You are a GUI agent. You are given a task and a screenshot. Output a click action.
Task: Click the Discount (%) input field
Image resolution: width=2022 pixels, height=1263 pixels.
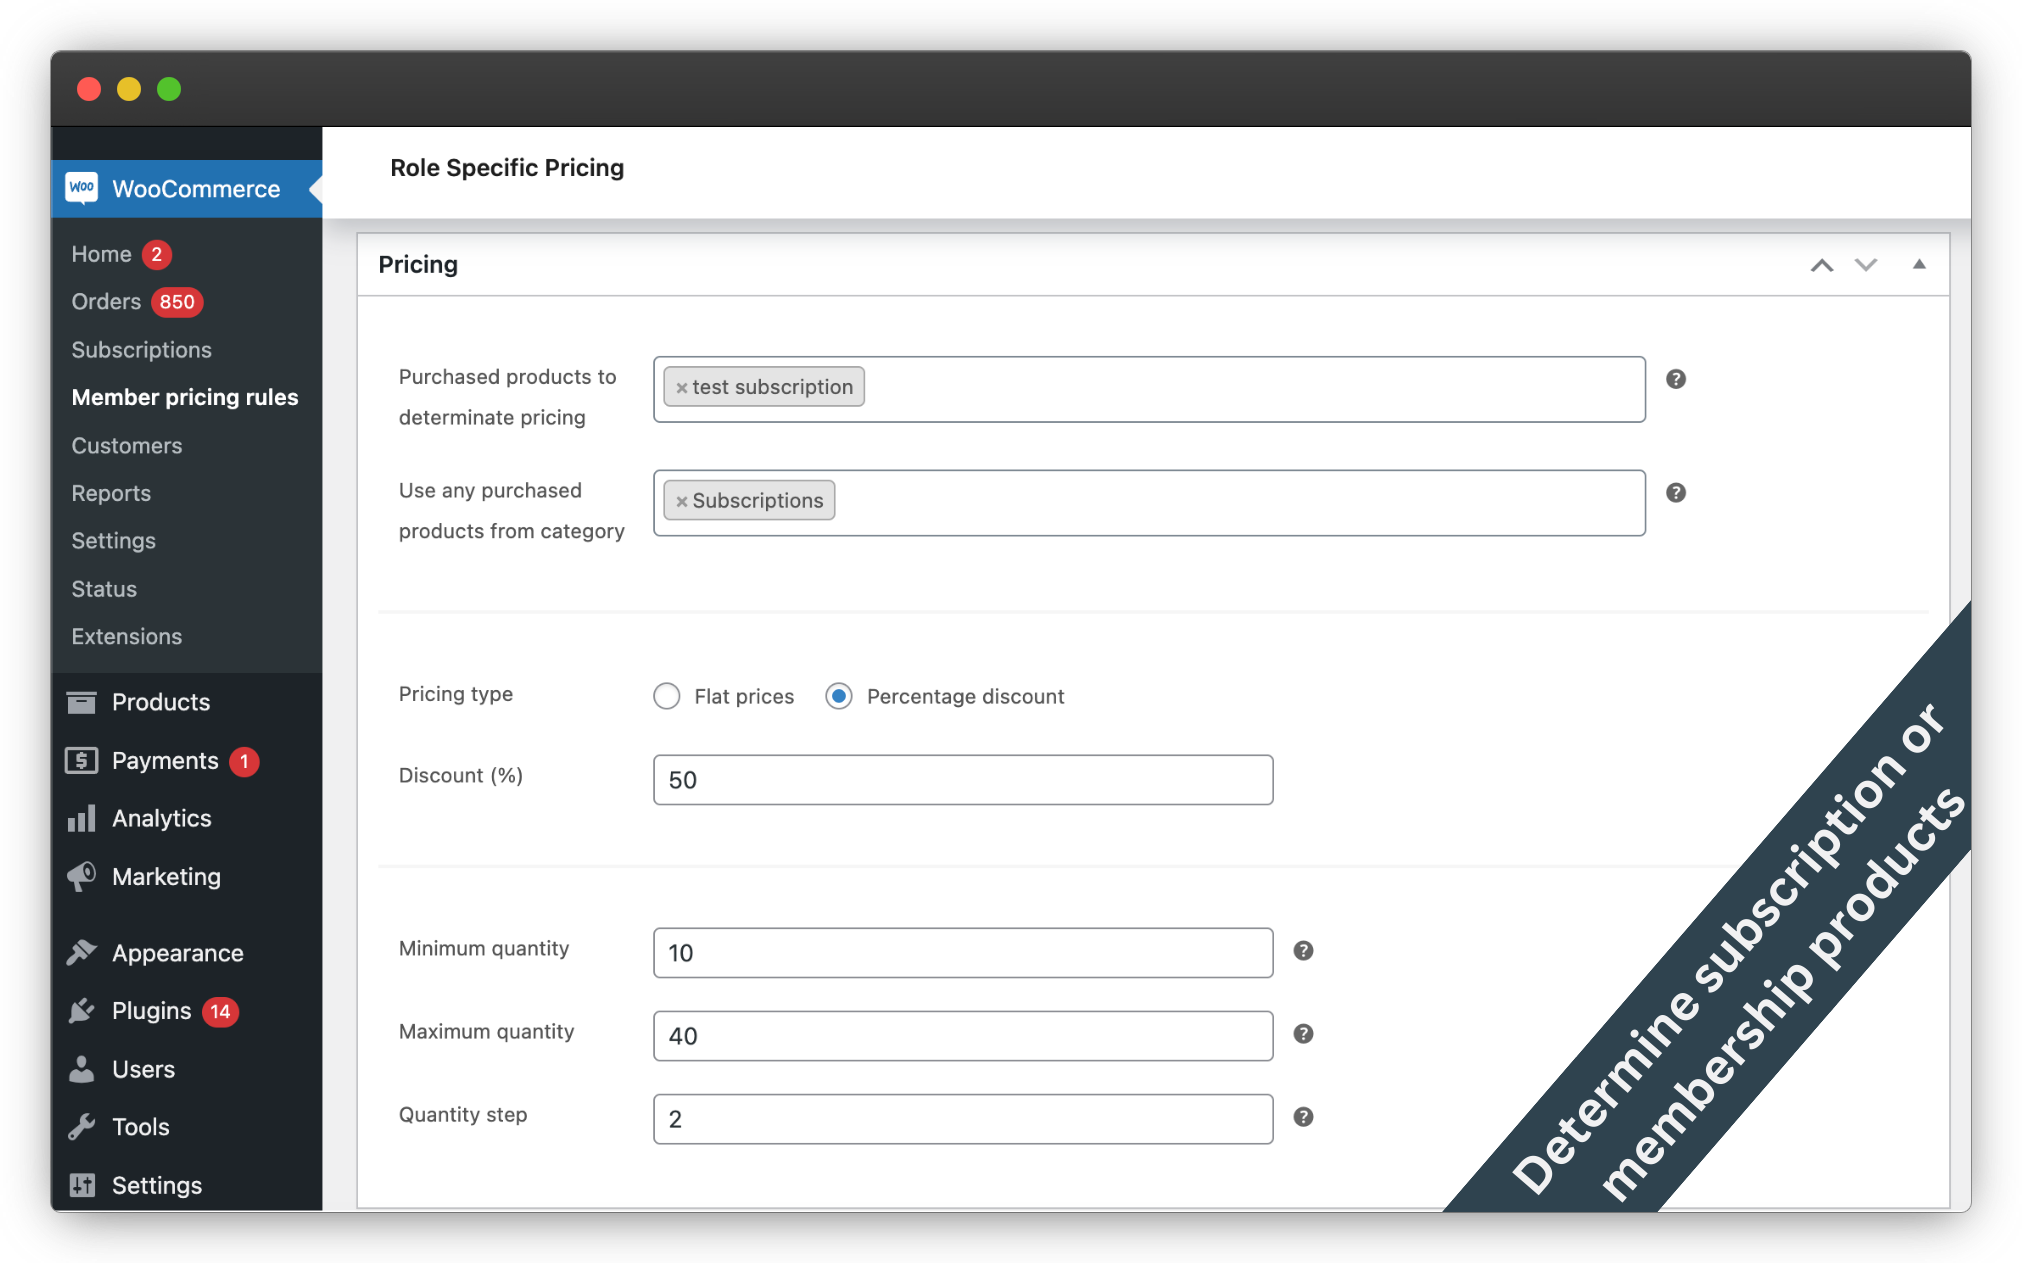coord(963,780)
